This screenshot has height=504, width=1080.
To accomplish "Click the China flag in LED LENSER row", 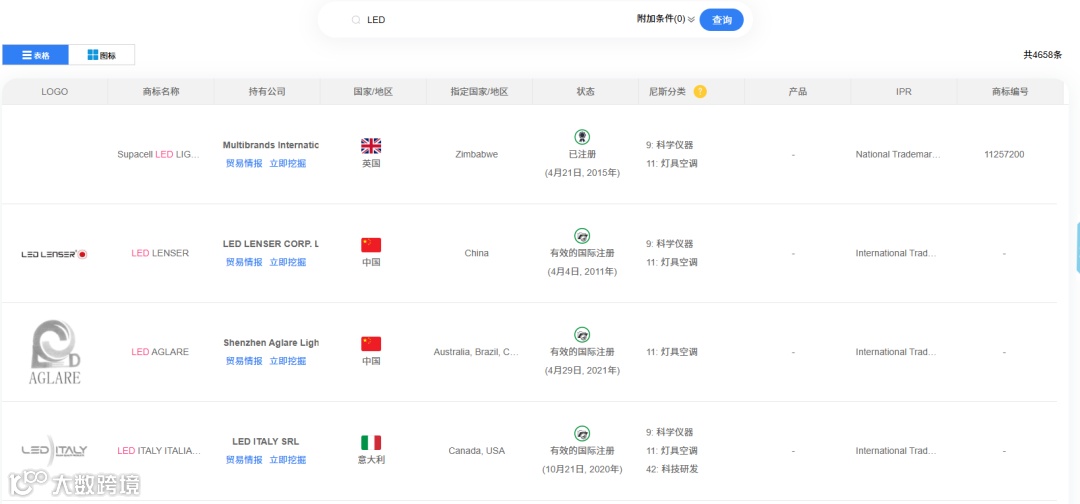I will [371, 245].
